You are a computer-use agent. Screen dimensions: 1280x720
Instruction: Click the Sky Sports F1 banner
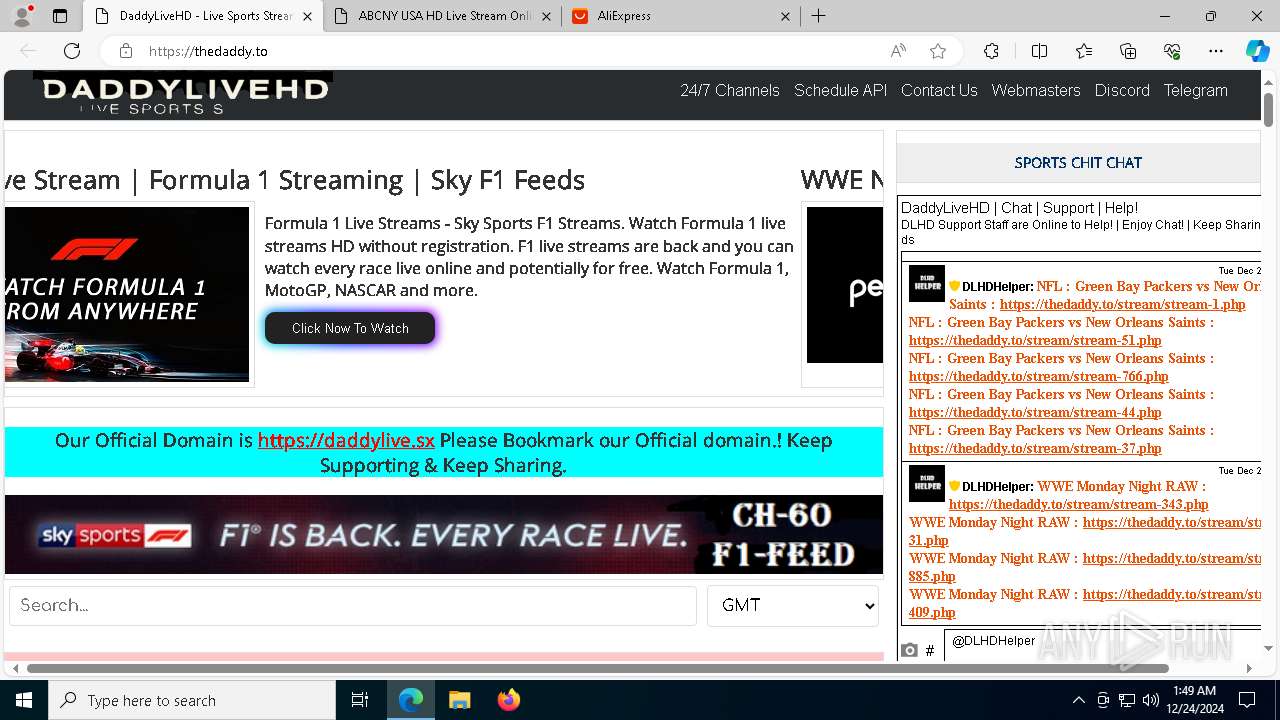click(x=444, y=535)
